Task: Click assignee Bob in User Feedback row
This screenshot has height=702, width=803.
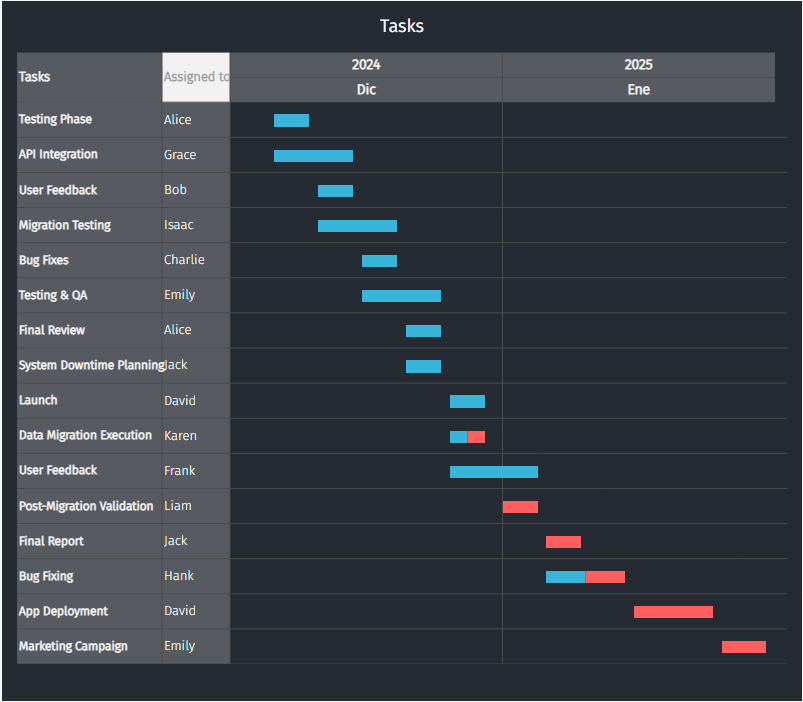Action: coord(175,190)
